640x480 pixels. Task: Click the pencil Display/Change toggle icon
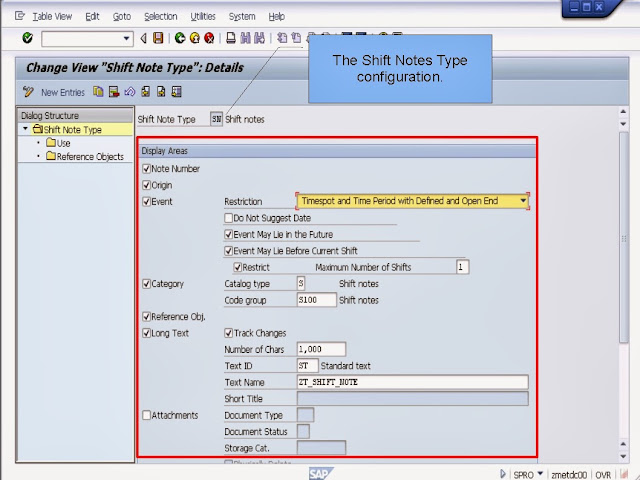pyautogui.click(x=28, y=92)
